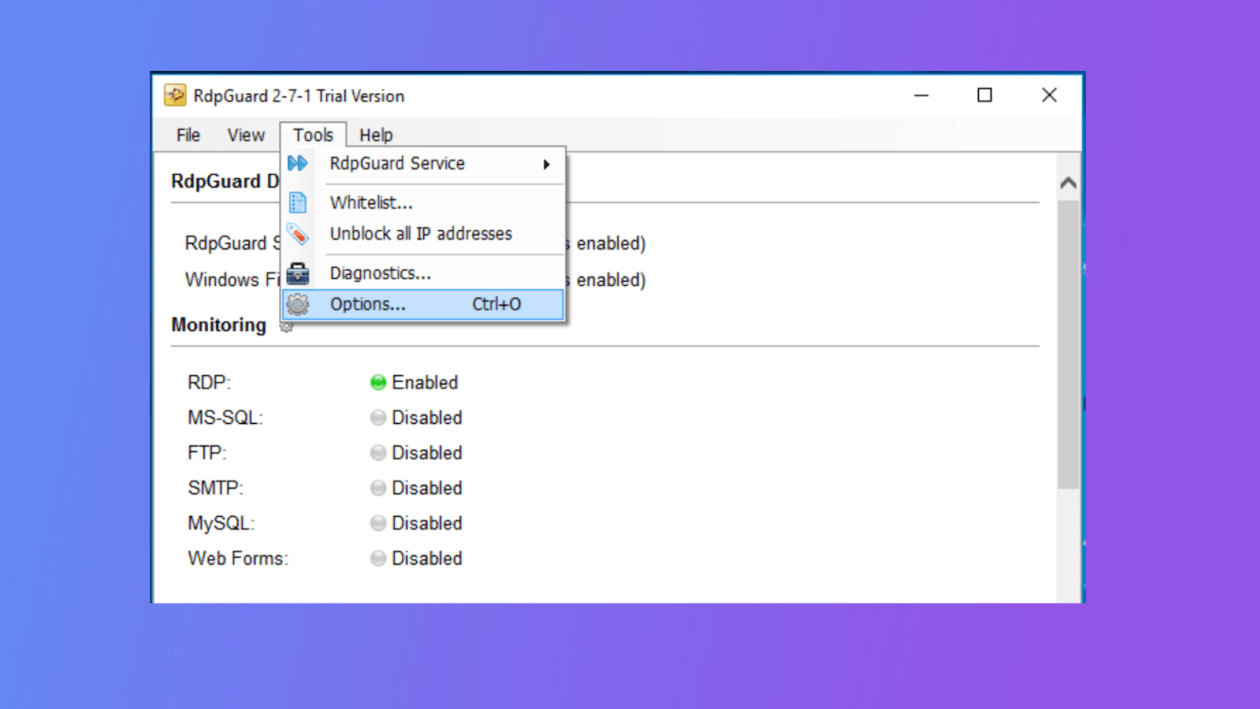1260x709 pixels.
Task: Click the gear icon beside Monitoring heading
Action: pos(286,326)
